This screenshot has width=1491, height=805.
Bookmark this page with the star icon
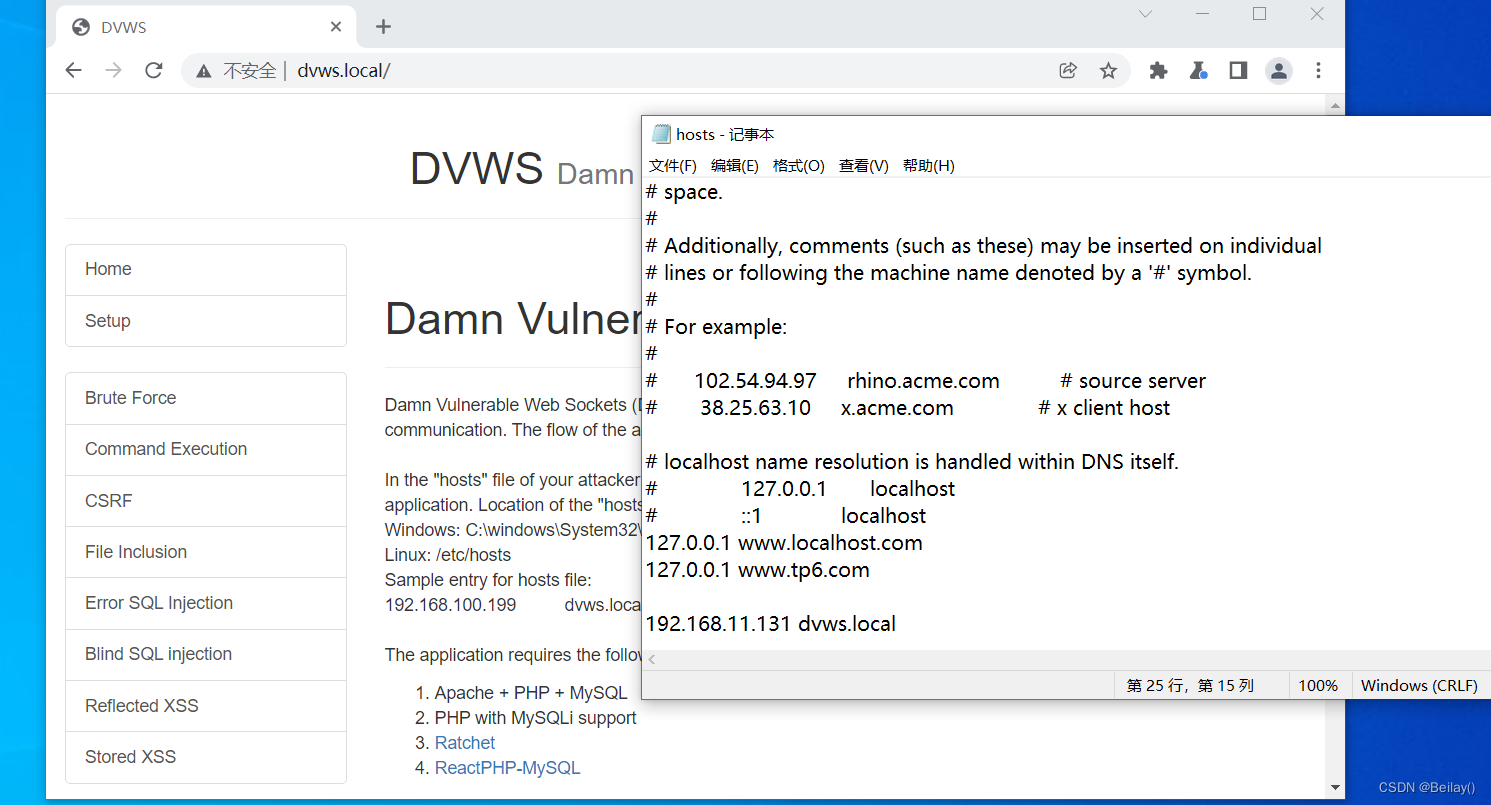[1108, 70]
